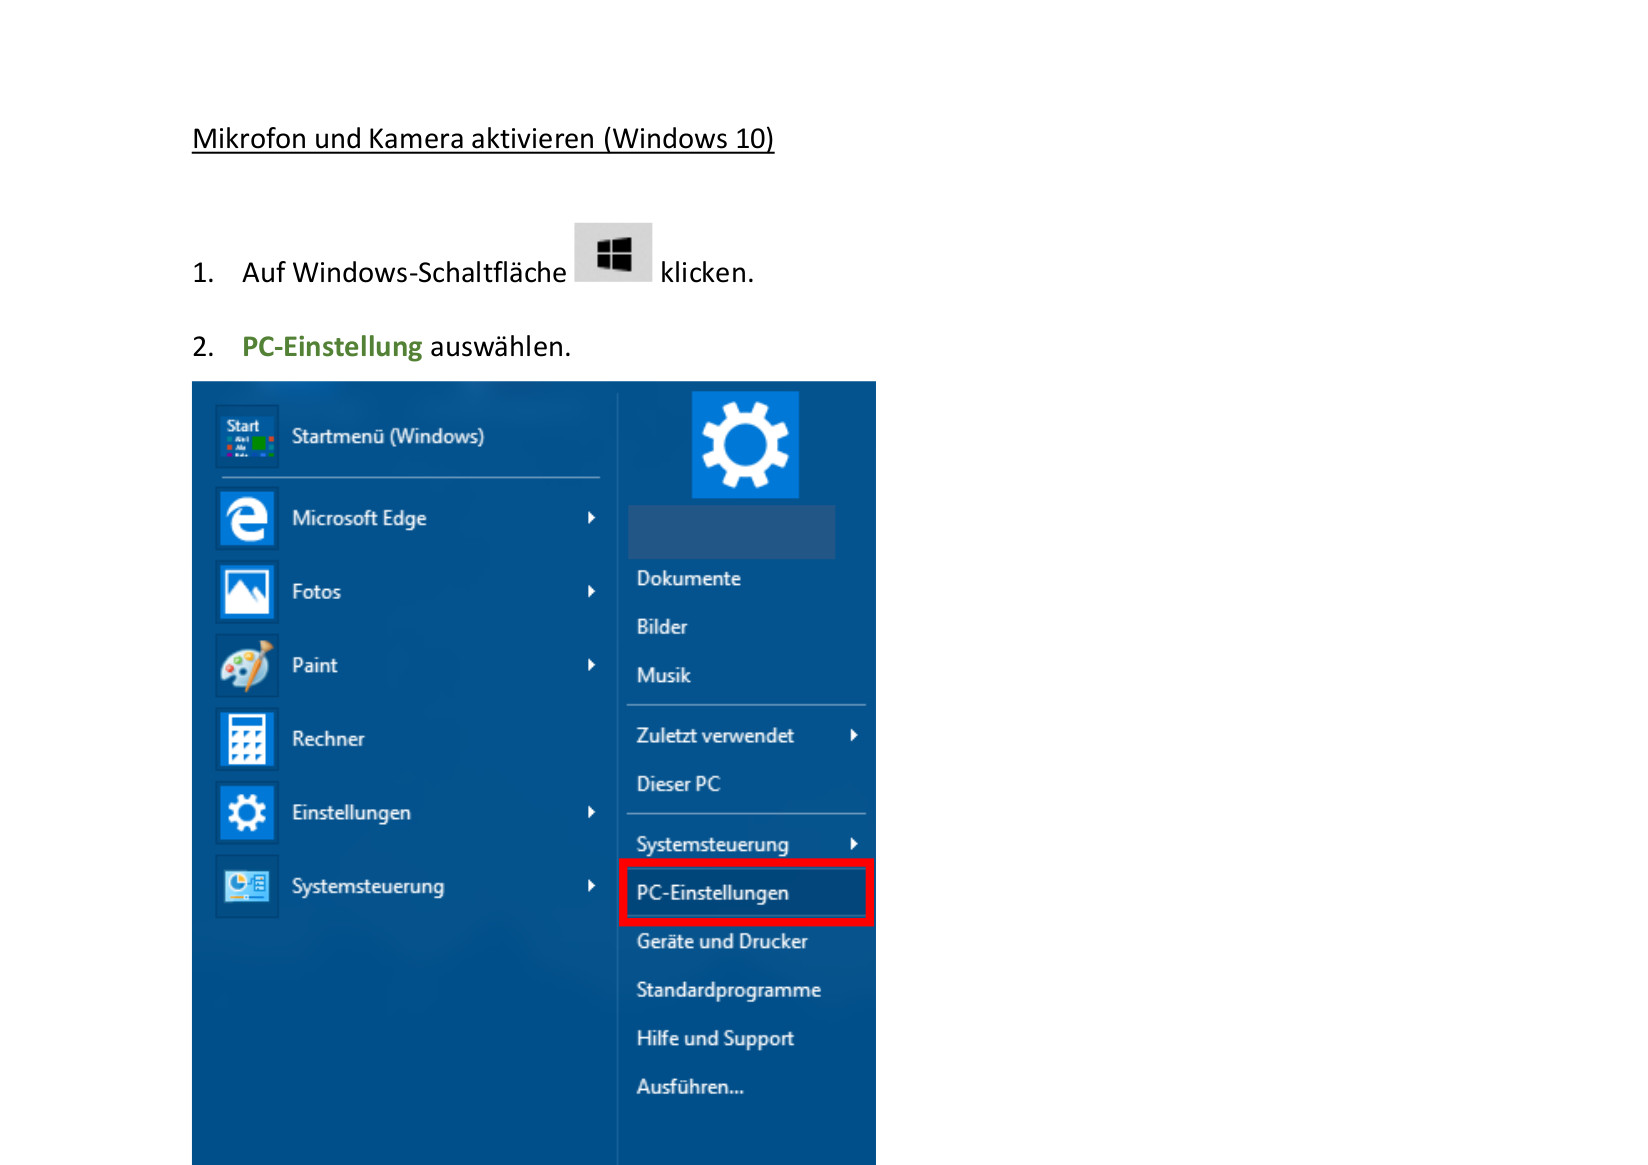The height and width of the screenshot is (1165, 1648).
Task: Expand the Fotos submenu arrow
Action: tap(591, 592)
